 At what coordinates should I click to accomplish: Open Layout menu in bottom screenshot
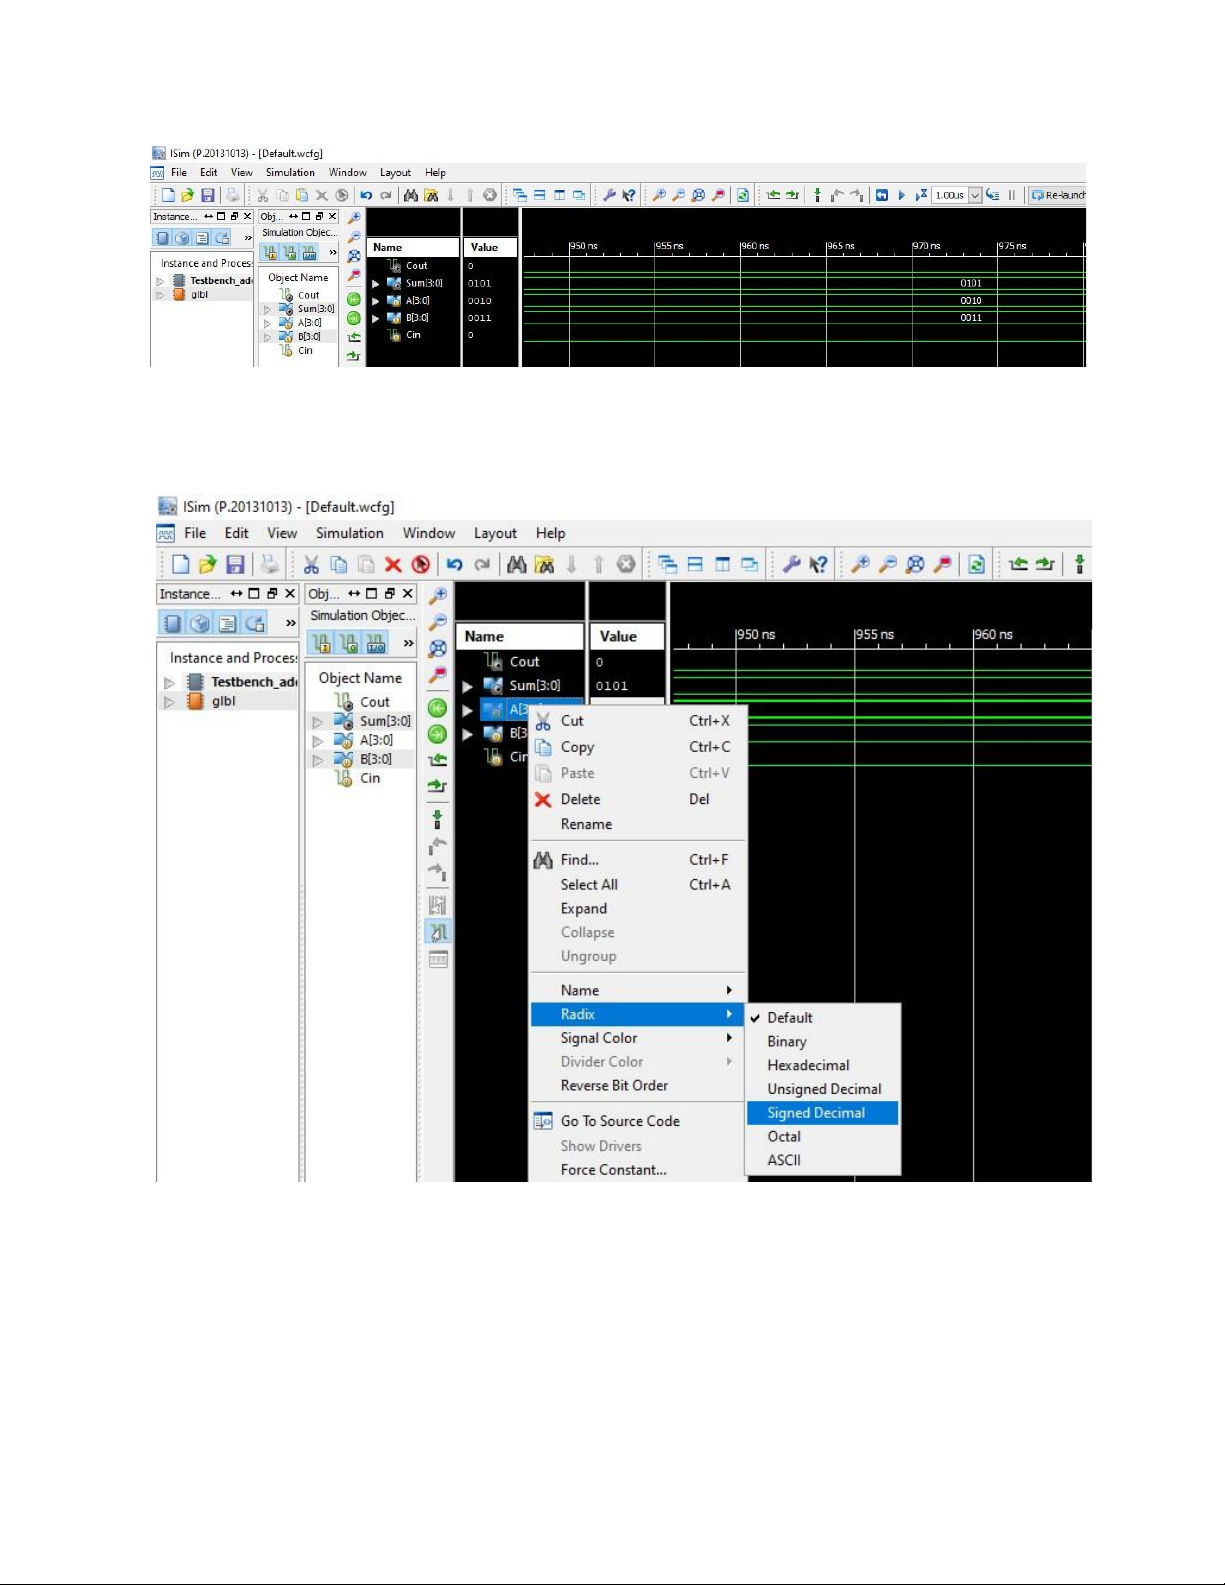[x=495, y=533]
